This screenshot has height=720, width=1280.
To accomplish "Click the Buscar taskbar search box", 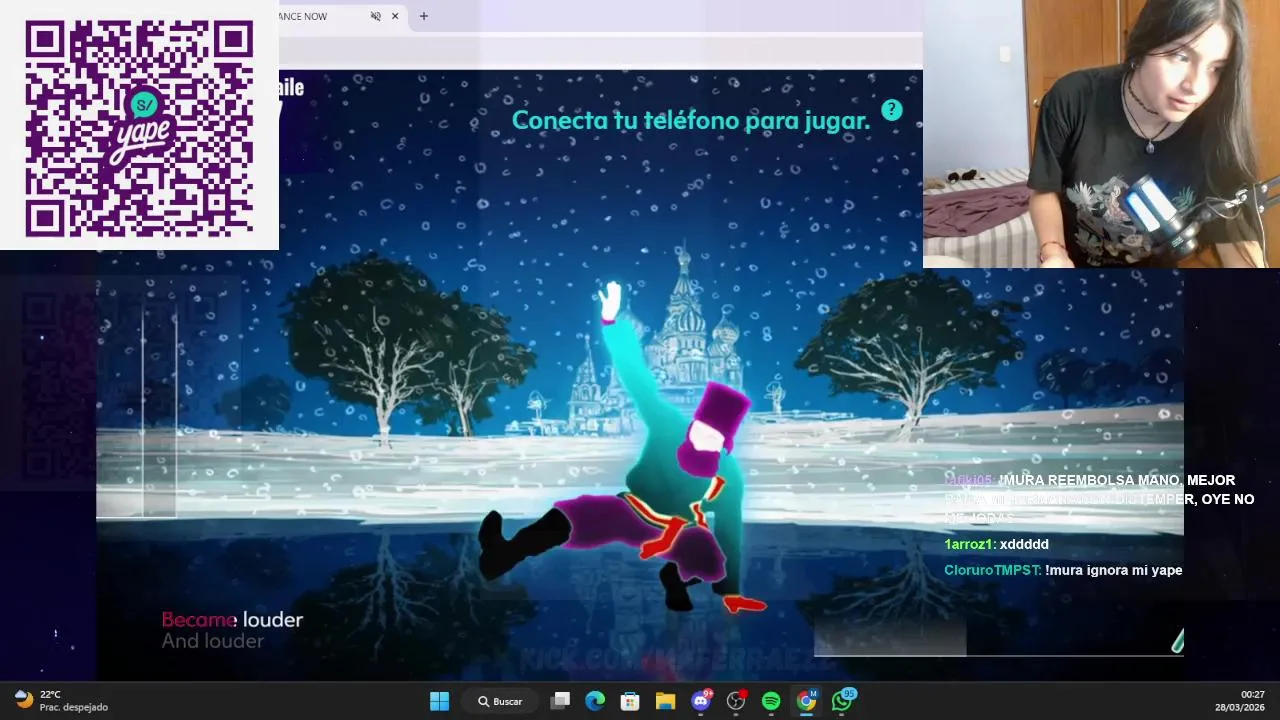I will click(501, 701).
